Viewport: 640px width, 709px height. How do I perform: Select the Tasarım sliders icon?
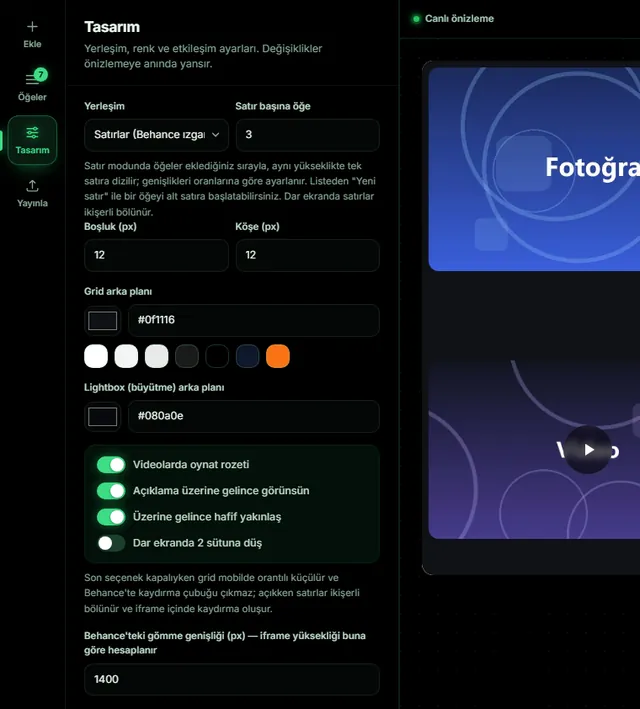[x=32, y=132]
